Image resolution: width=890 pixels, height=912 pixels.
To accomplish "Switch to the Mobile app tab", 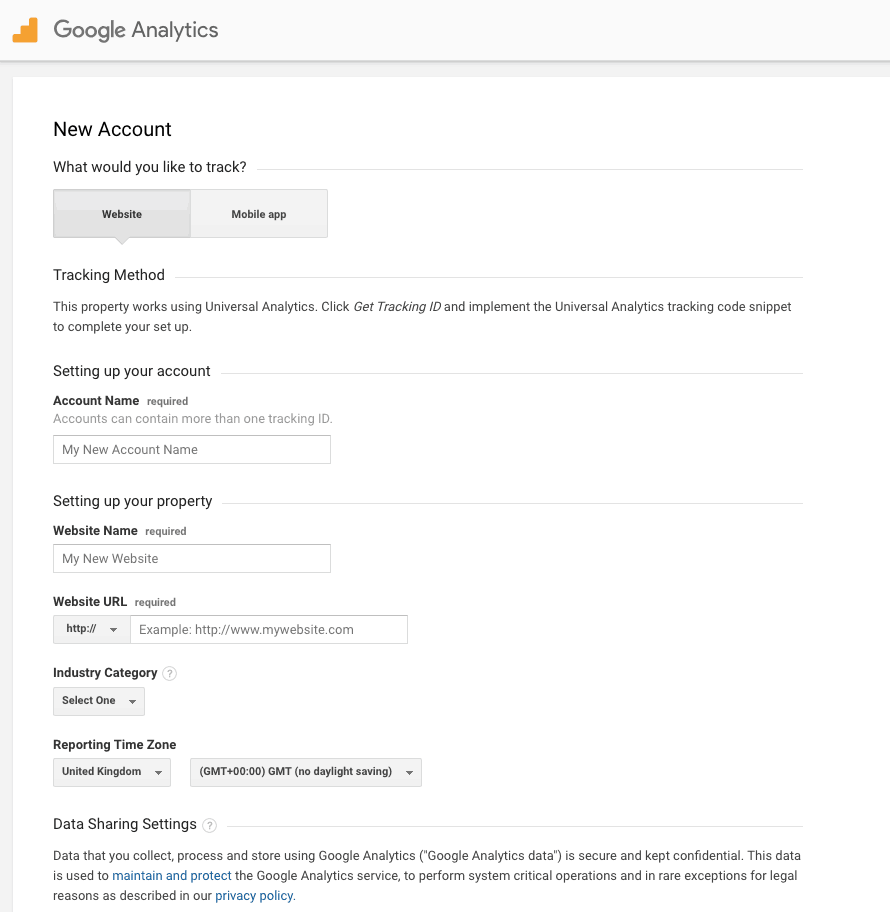I will click(258, 213).
